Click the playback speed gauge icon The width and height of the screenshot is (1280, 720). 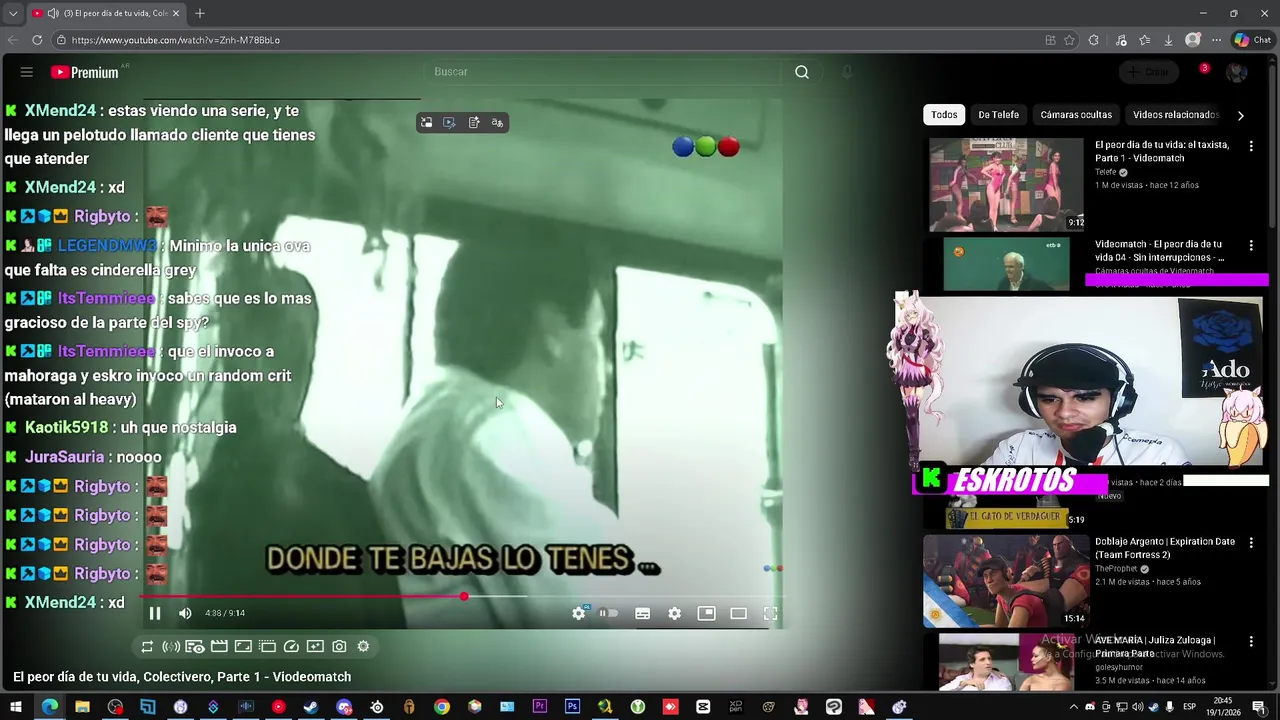[291, 647]
